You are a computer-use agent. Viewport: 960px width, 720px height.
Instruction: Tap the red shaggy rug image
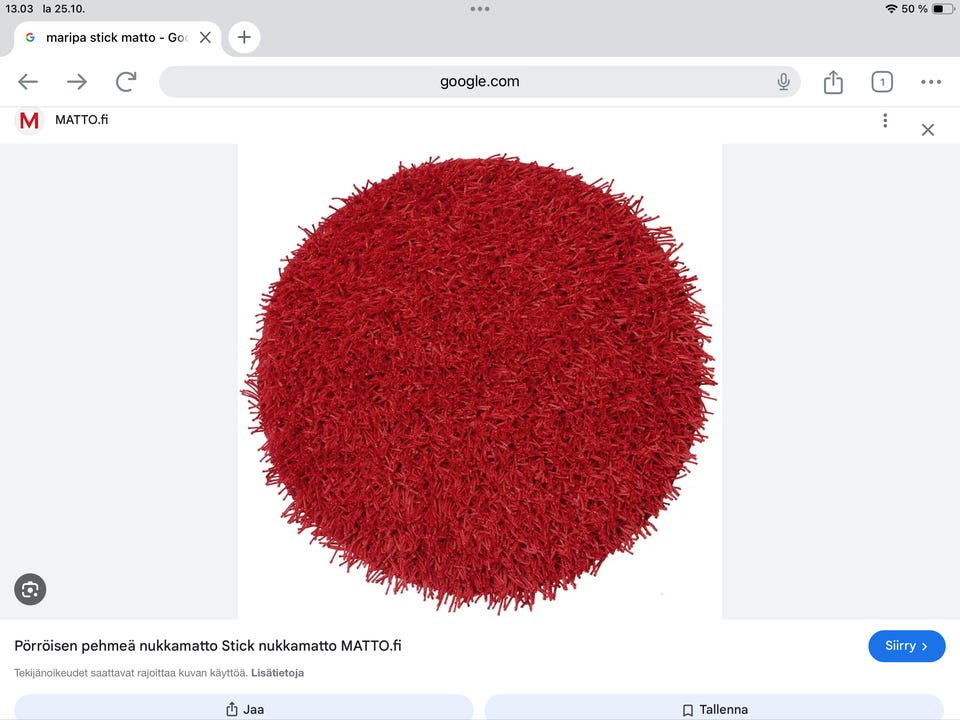point(479,382)
